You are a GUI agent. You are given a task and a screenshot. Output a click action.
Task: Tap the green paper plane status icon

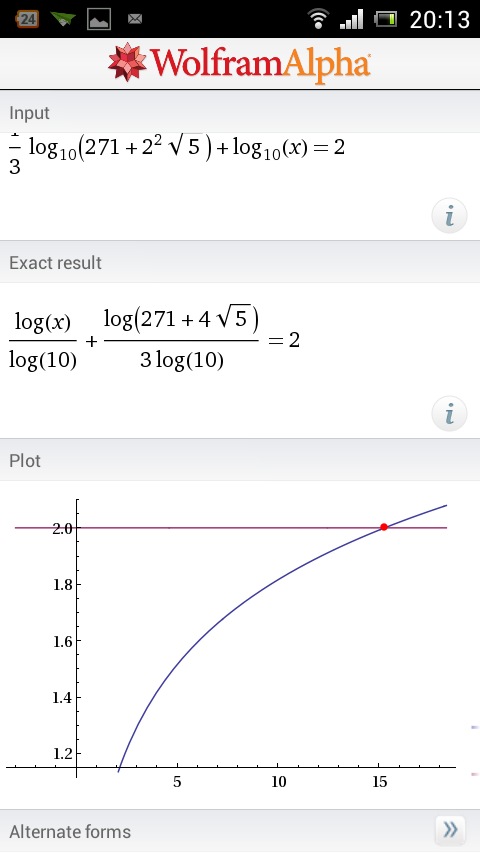(x=63, y=19)
